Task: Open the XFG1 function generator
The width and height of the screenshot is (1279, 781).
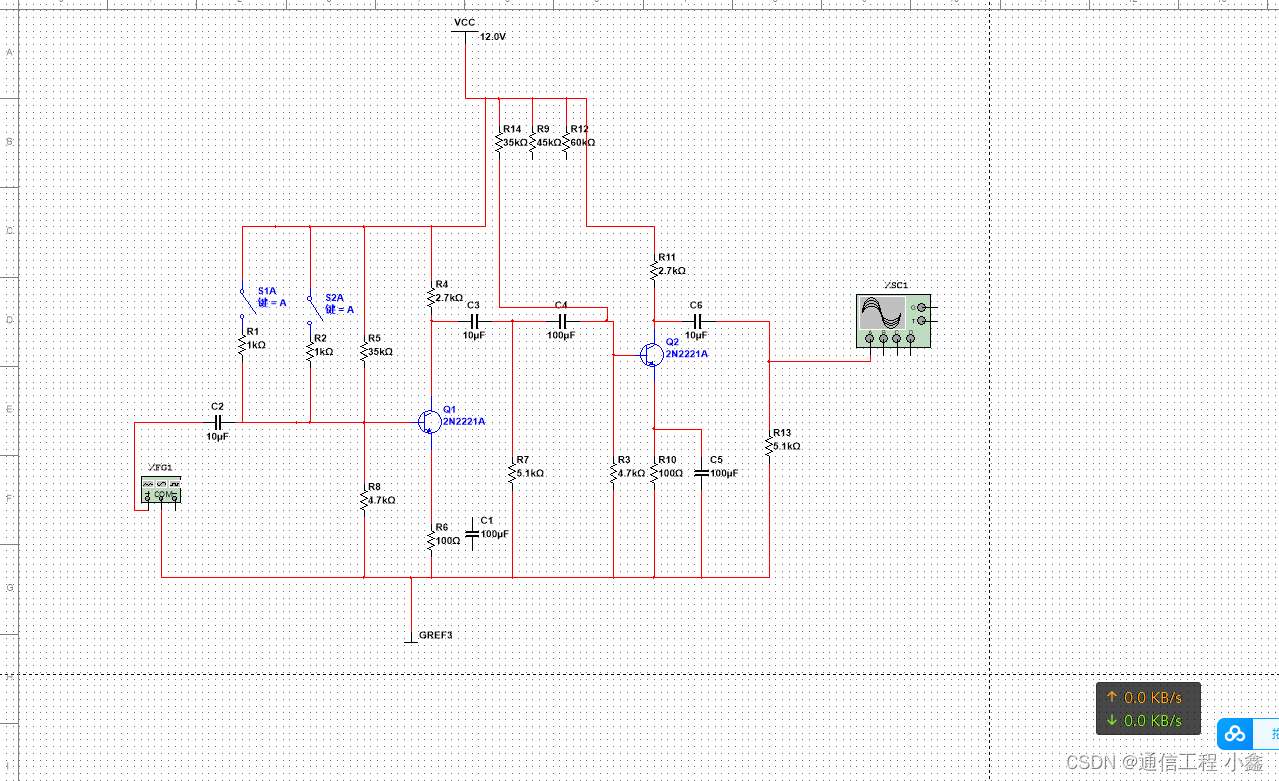Action: pyautogui.click(x=161, y=490)
